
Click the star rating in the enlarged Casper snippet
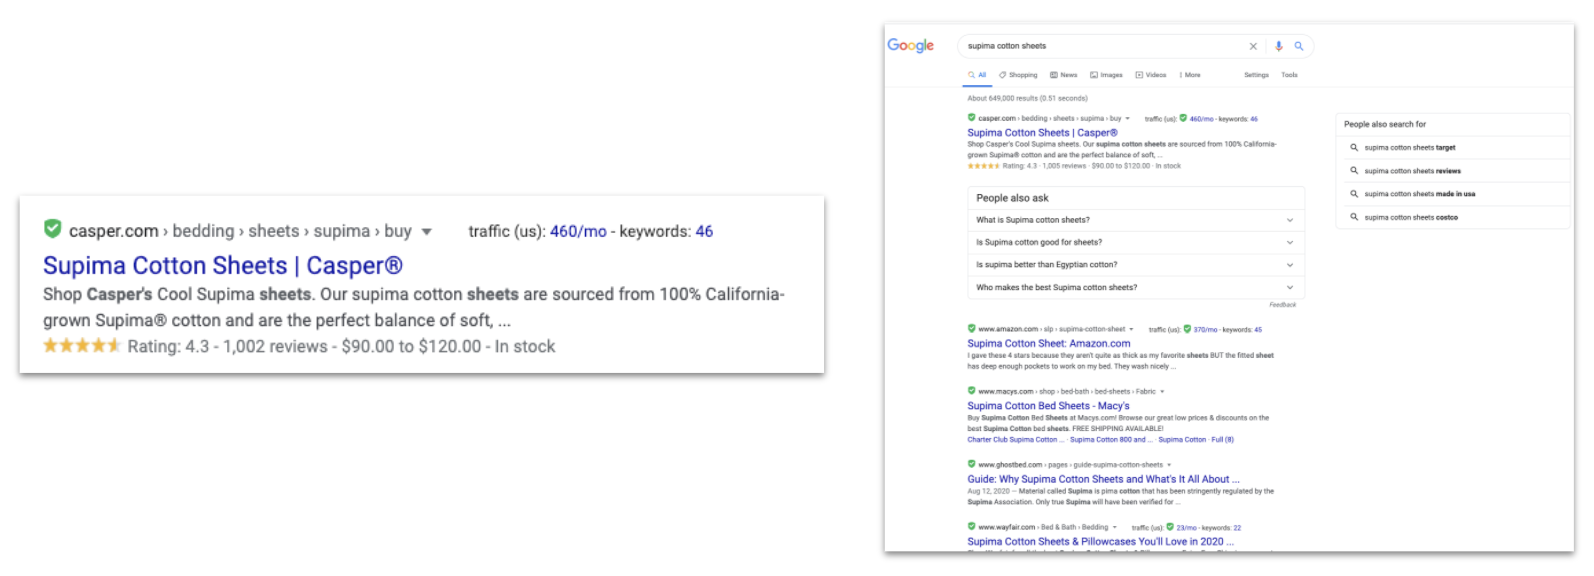[82, 346]
